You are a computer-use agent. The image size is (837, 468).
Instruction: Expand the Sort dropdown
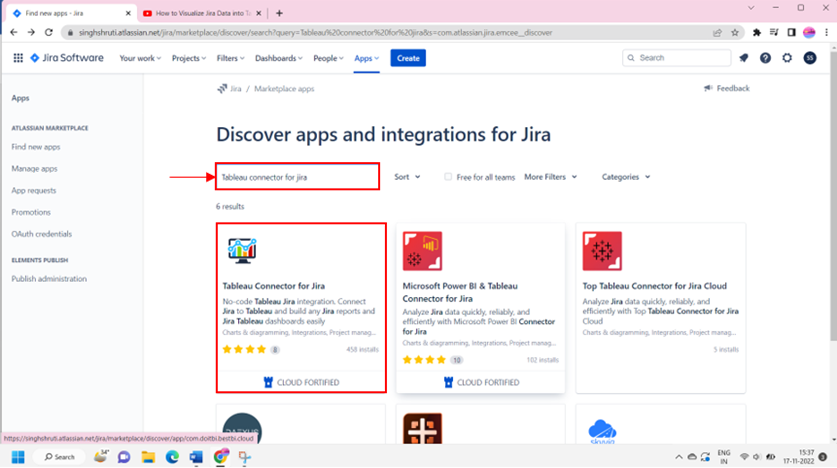(407, 177)
